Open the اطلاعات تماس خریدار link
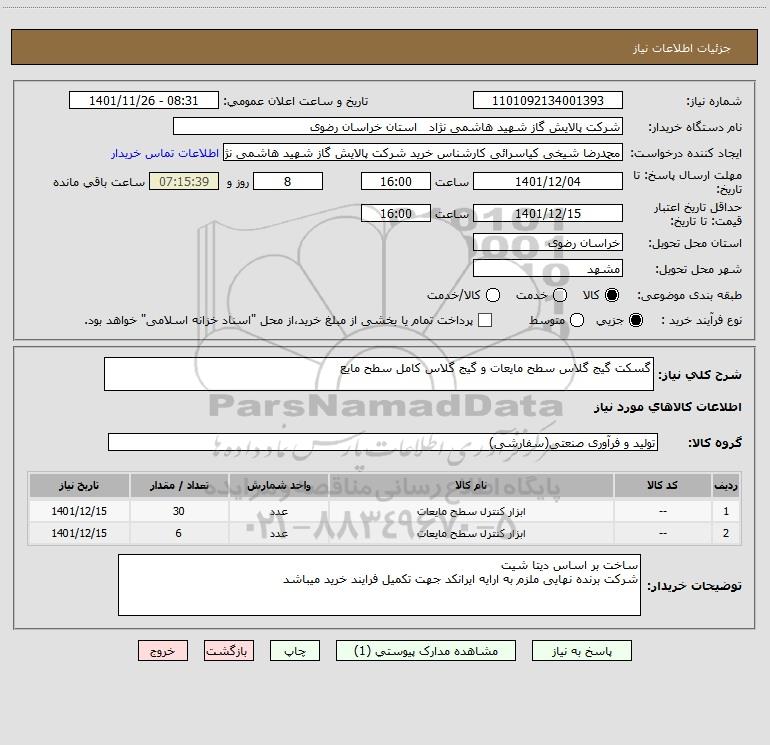 pos(165,153)
